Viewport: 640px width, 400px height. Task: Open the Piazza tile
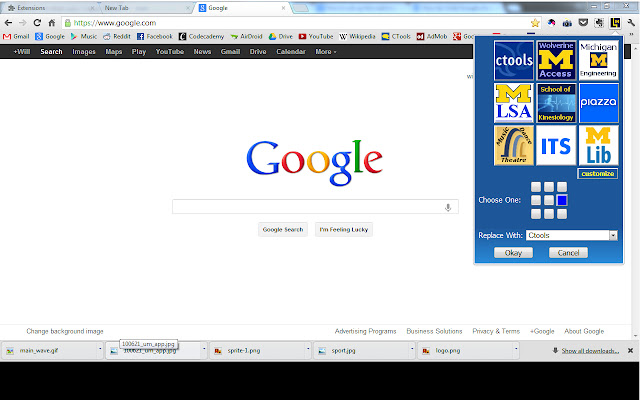click(598, 103)
